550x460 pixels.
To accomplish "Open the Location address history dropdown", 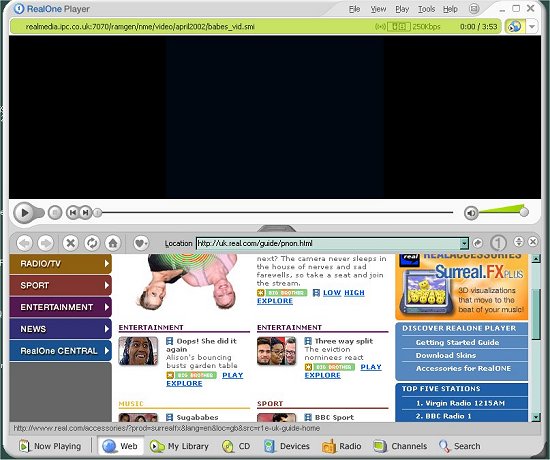I will click(464, 243).
